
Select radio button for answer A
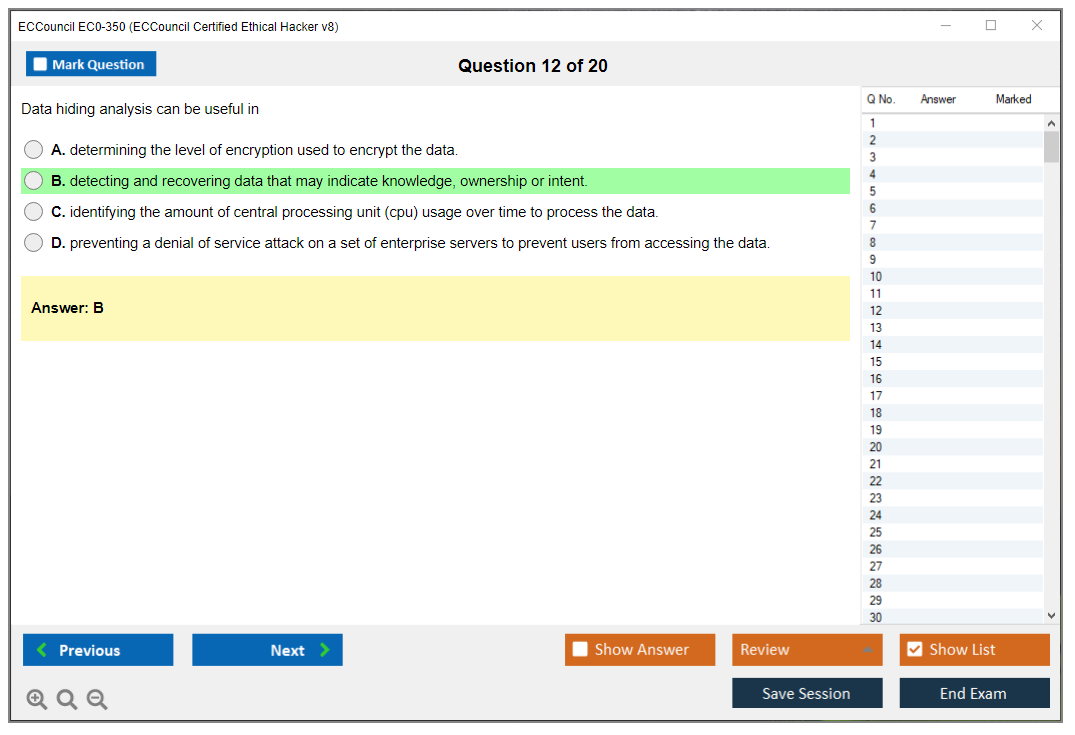(34, 150)
